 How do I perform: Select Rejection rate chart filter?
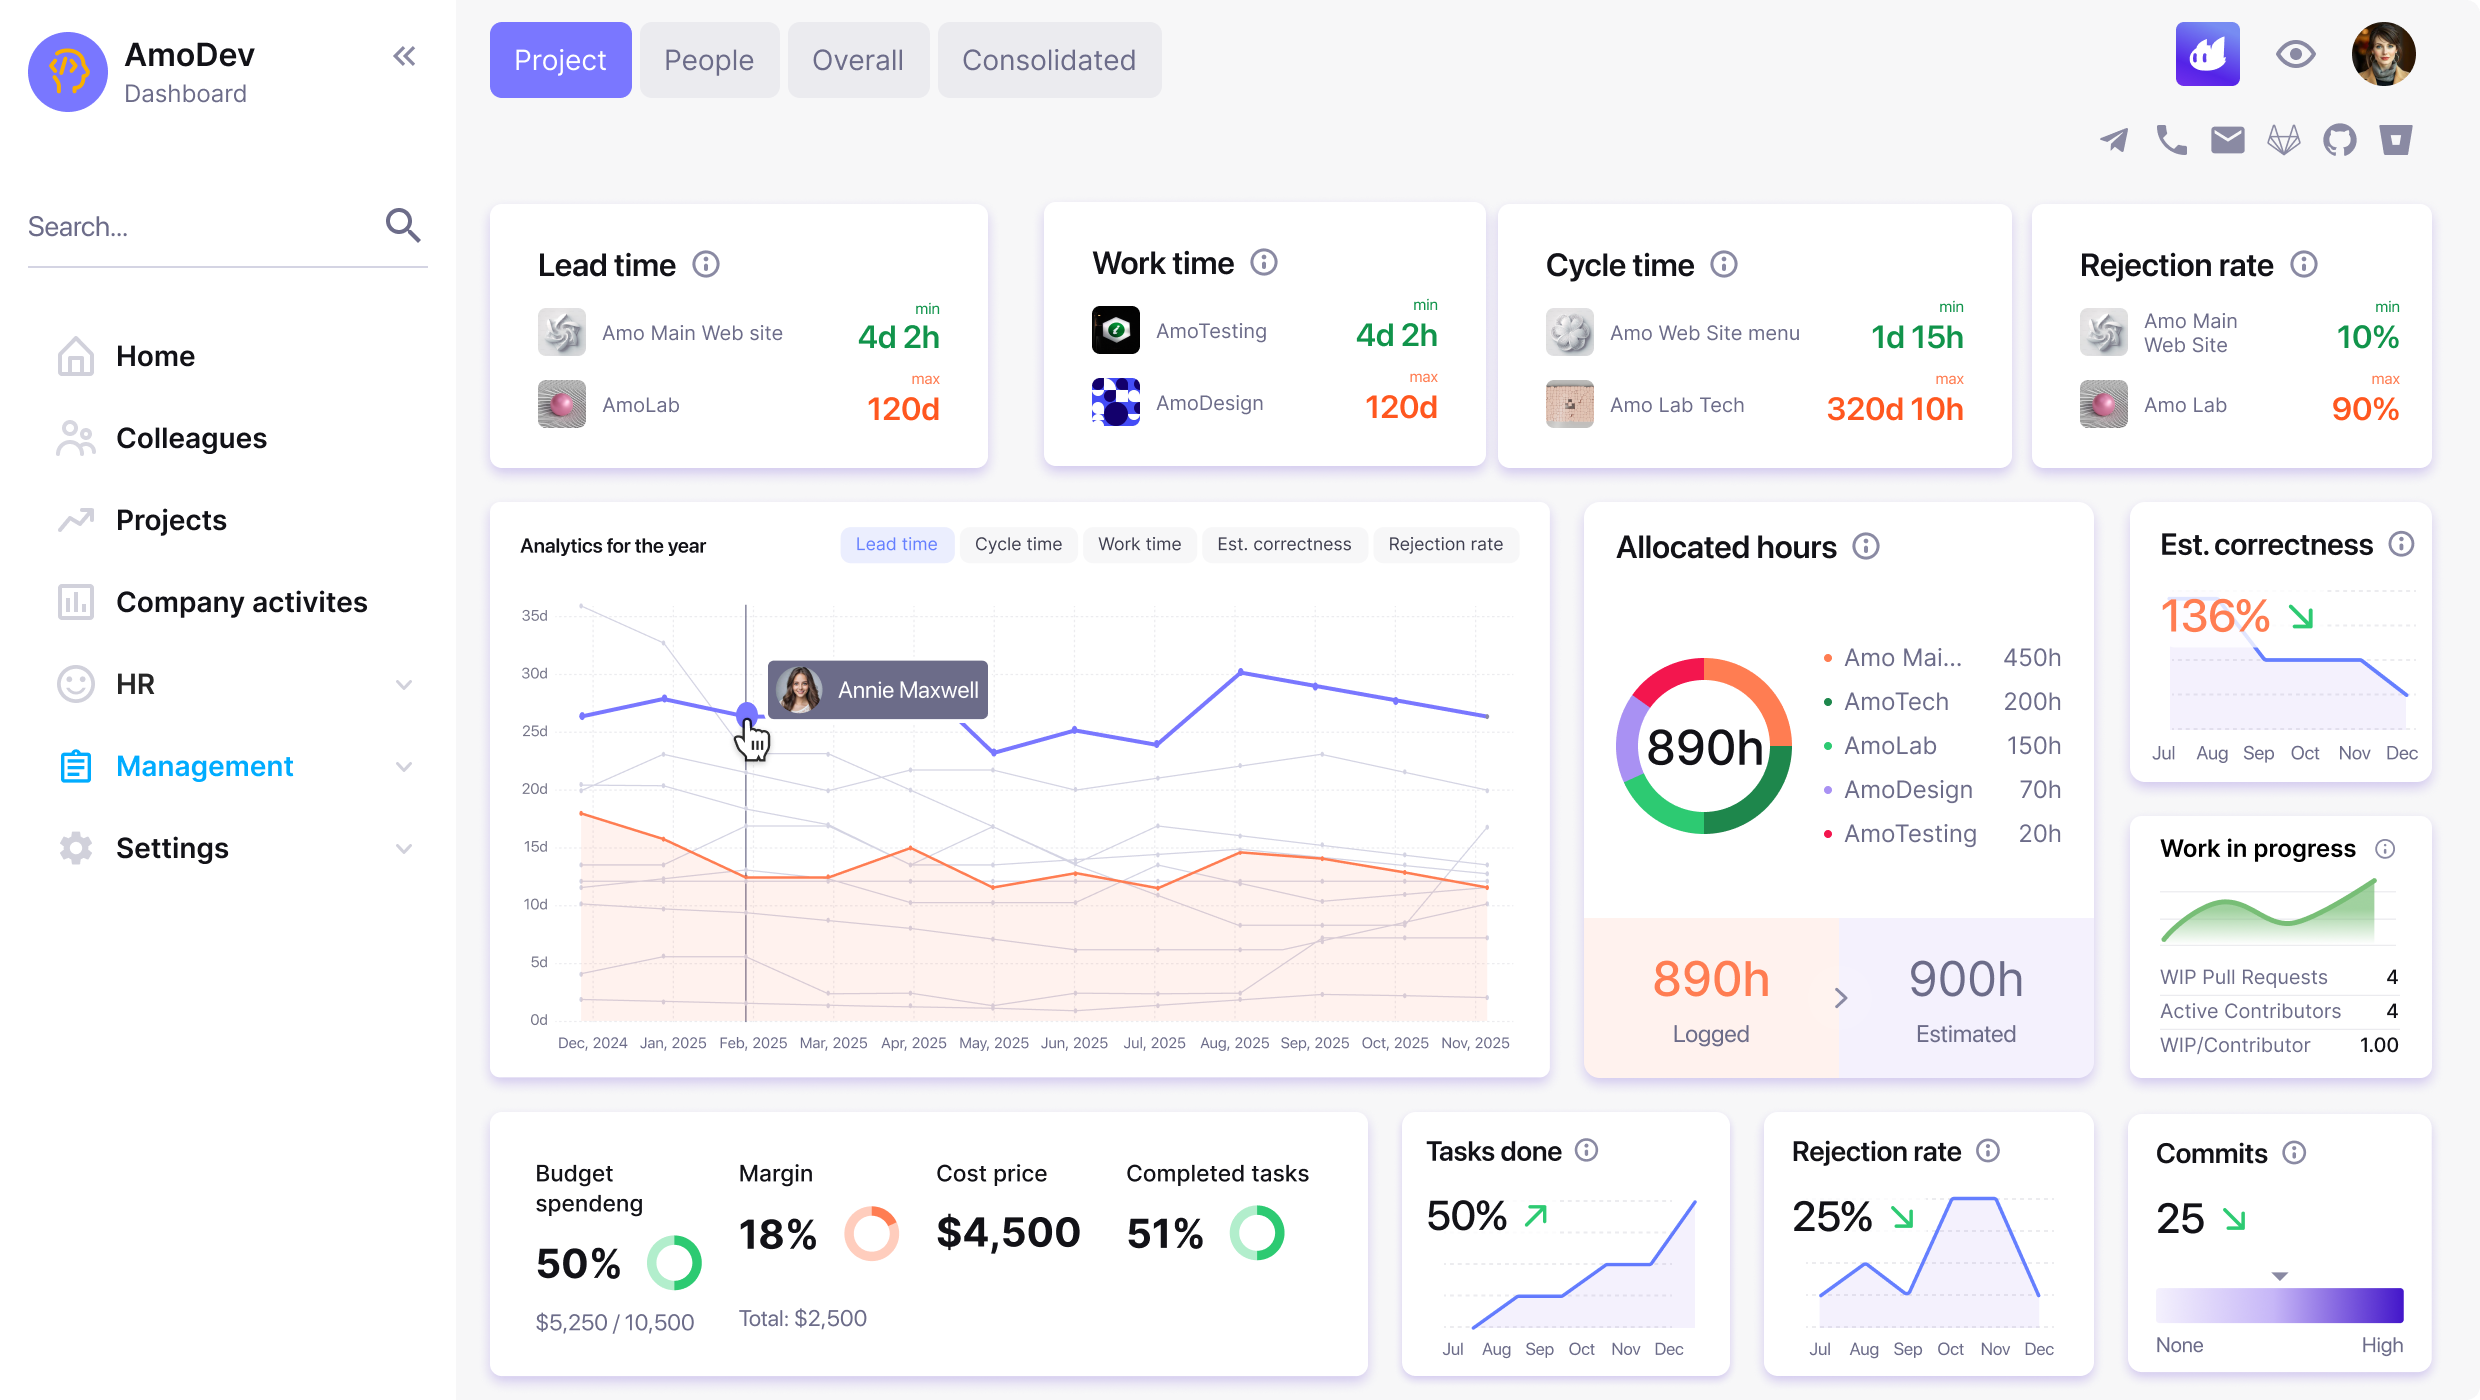pos(1445,544)
